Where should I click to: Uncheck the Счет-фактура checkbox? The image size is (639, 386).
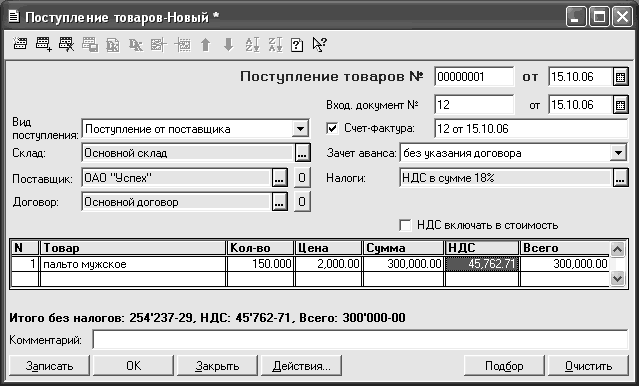[332, 128]
